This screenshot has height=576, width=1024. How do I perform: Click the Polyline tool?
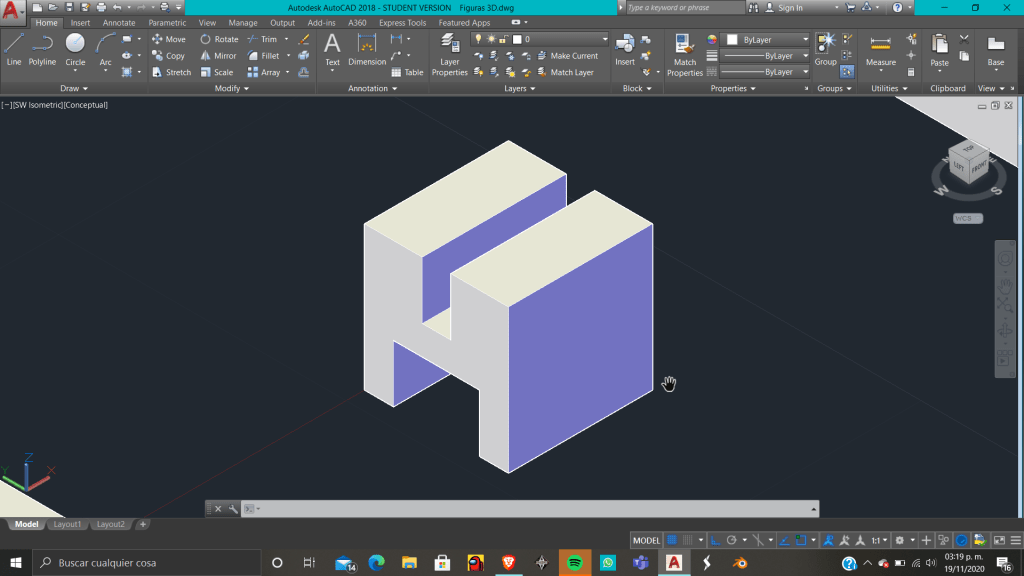pyautogui.click(x=42, y=49)
